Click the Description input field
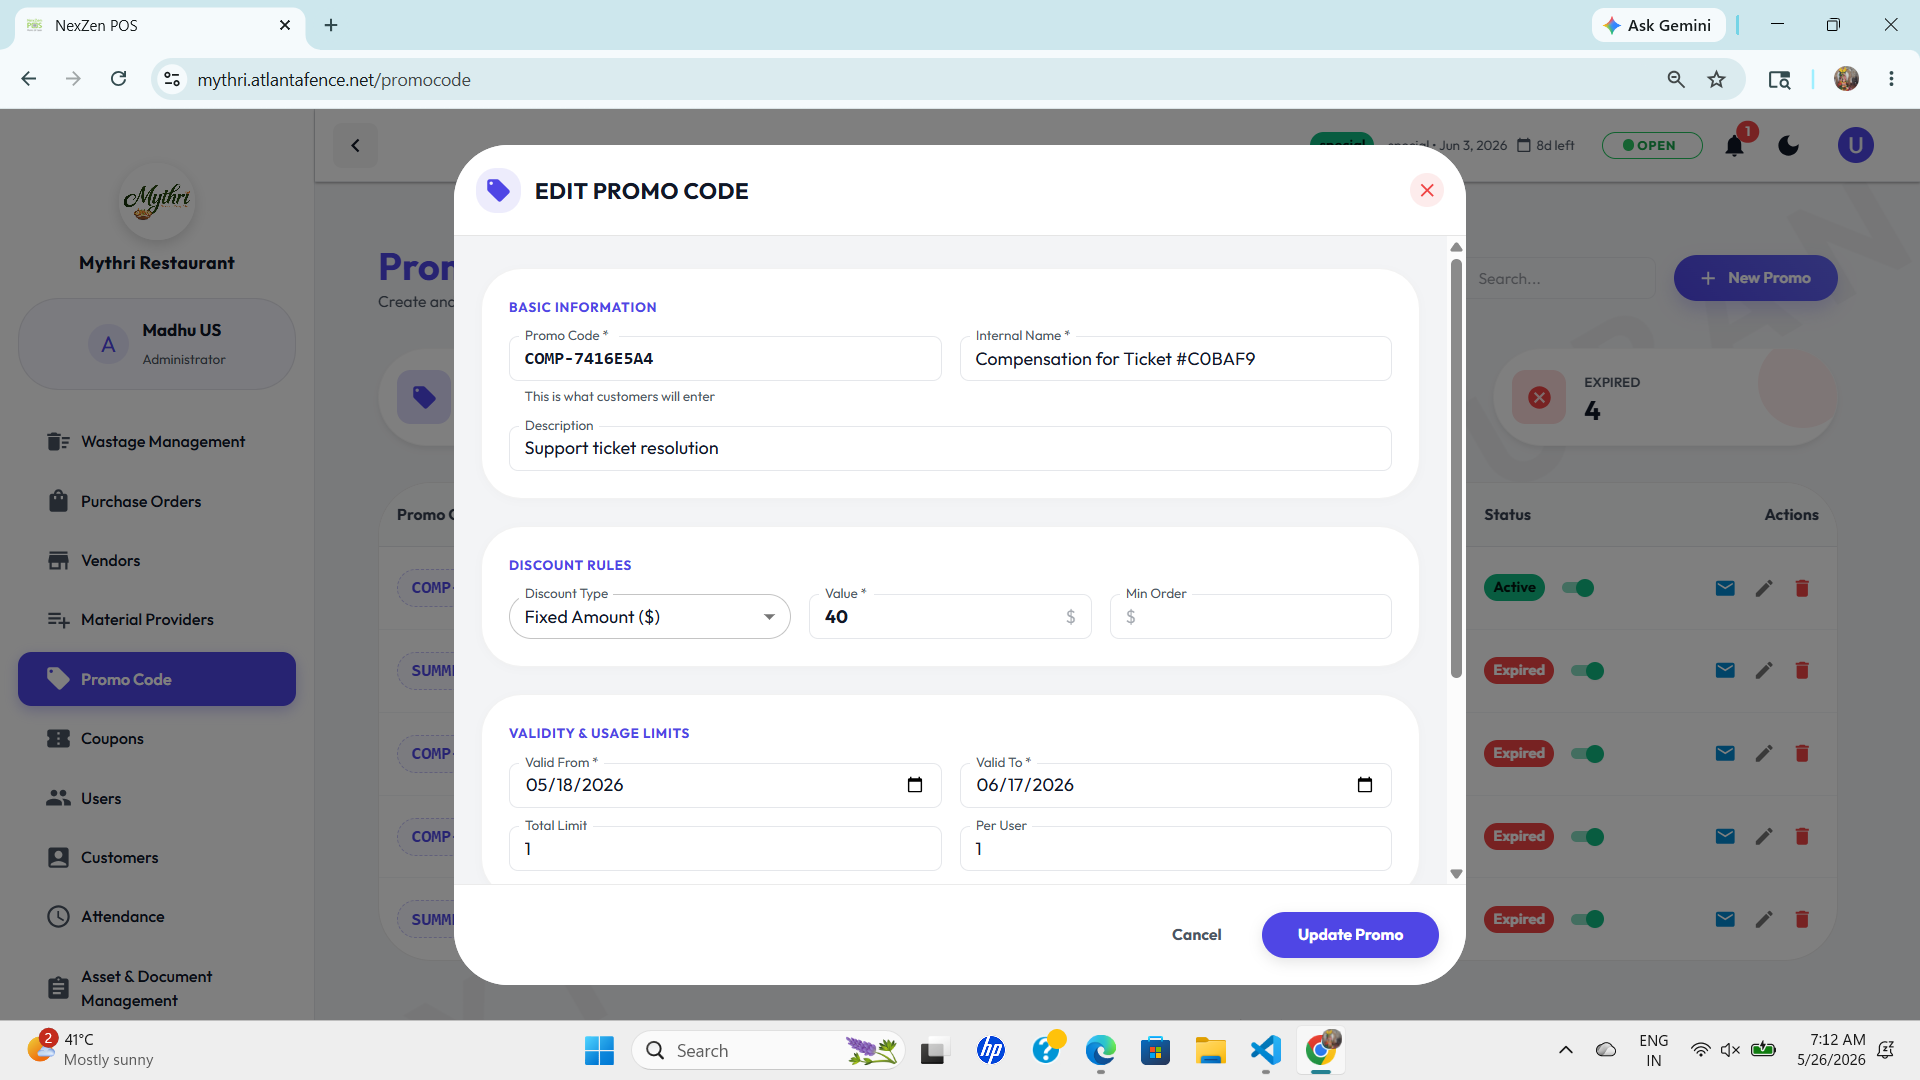 [x=950, y=449]
